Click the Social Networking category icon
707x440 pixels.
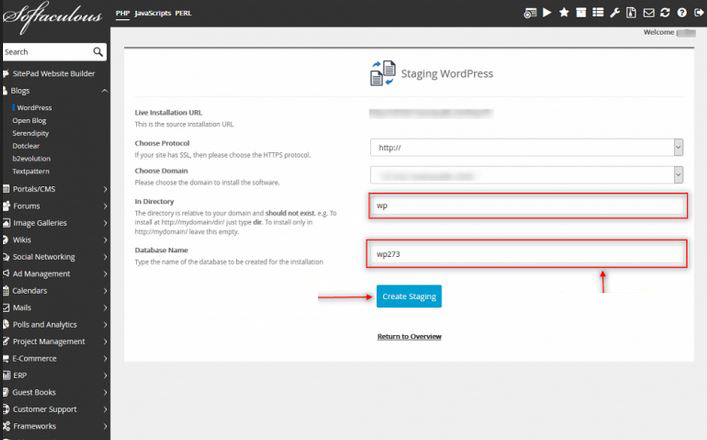point(6,257)
